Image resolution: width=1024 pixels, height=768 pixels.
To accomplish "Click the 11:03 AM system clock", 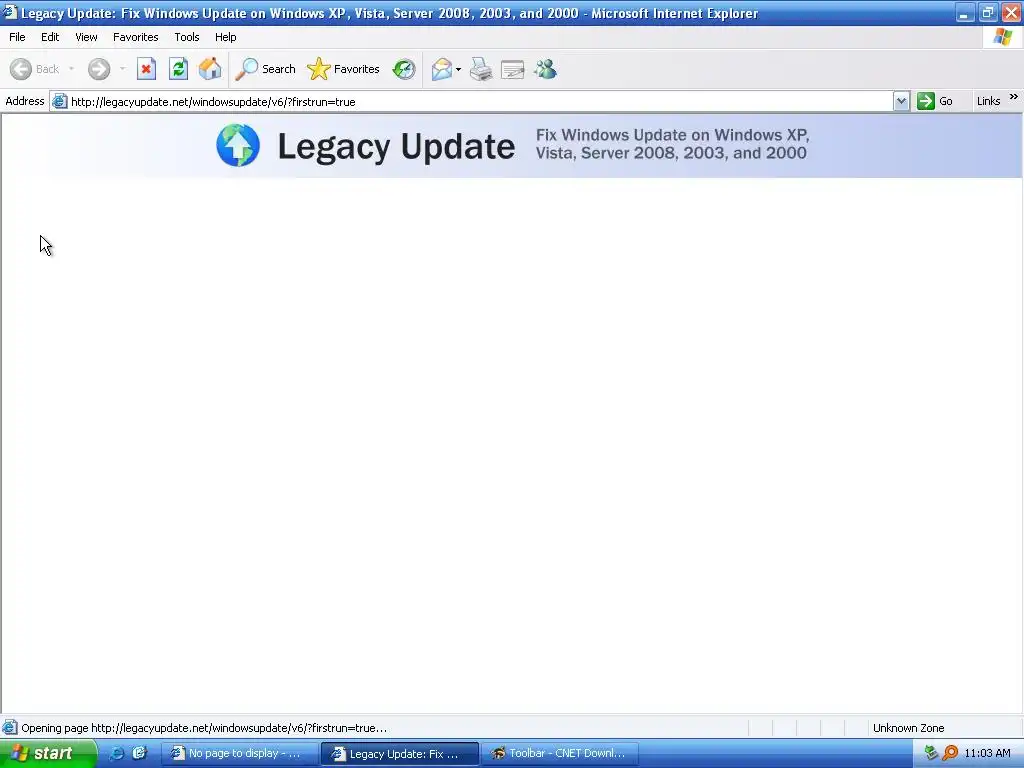I will coord(987,754).
